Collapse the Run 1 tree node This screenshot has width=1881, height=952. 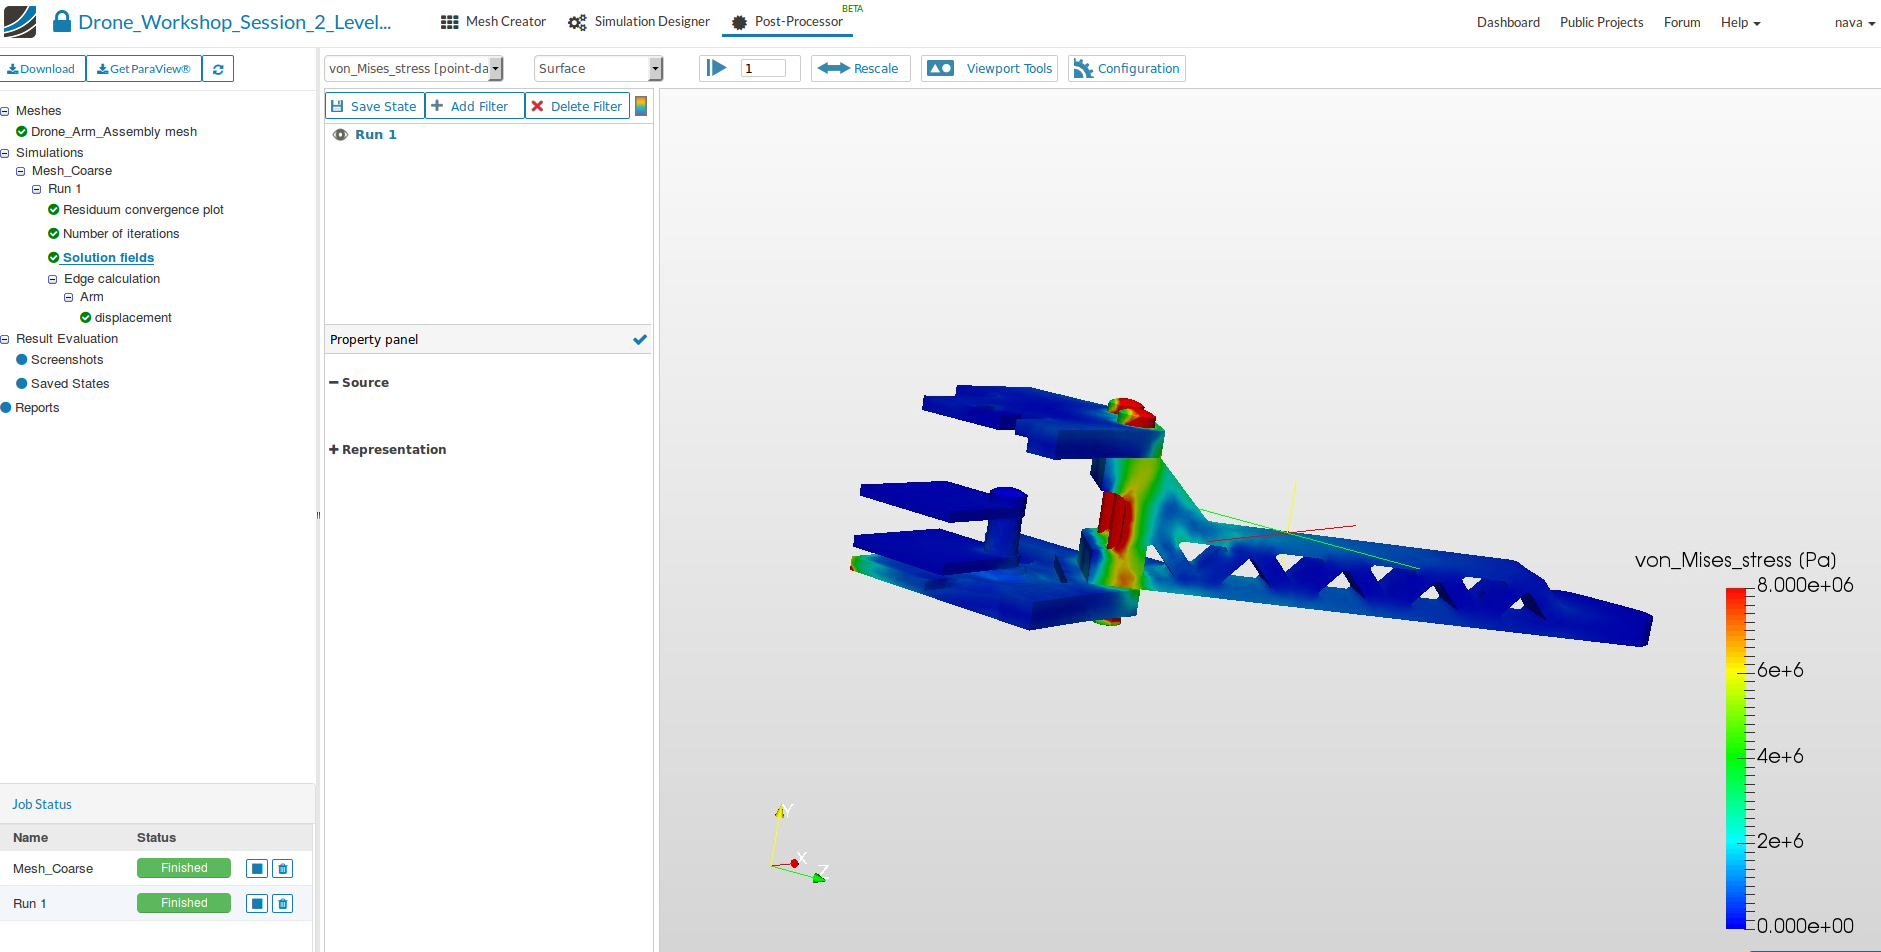(37, 189)
